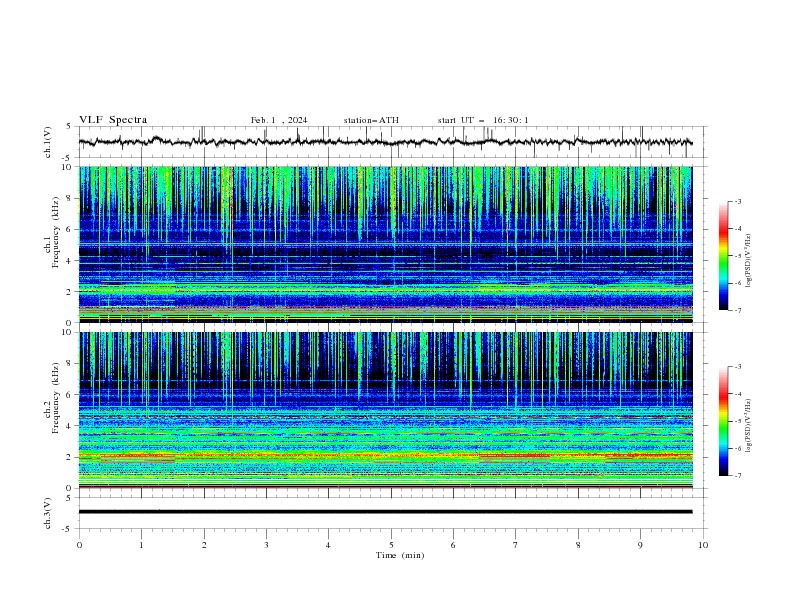Click the "ch.1(V)" axis label
This screenshot has height=612, width=792.
(48, 142)
